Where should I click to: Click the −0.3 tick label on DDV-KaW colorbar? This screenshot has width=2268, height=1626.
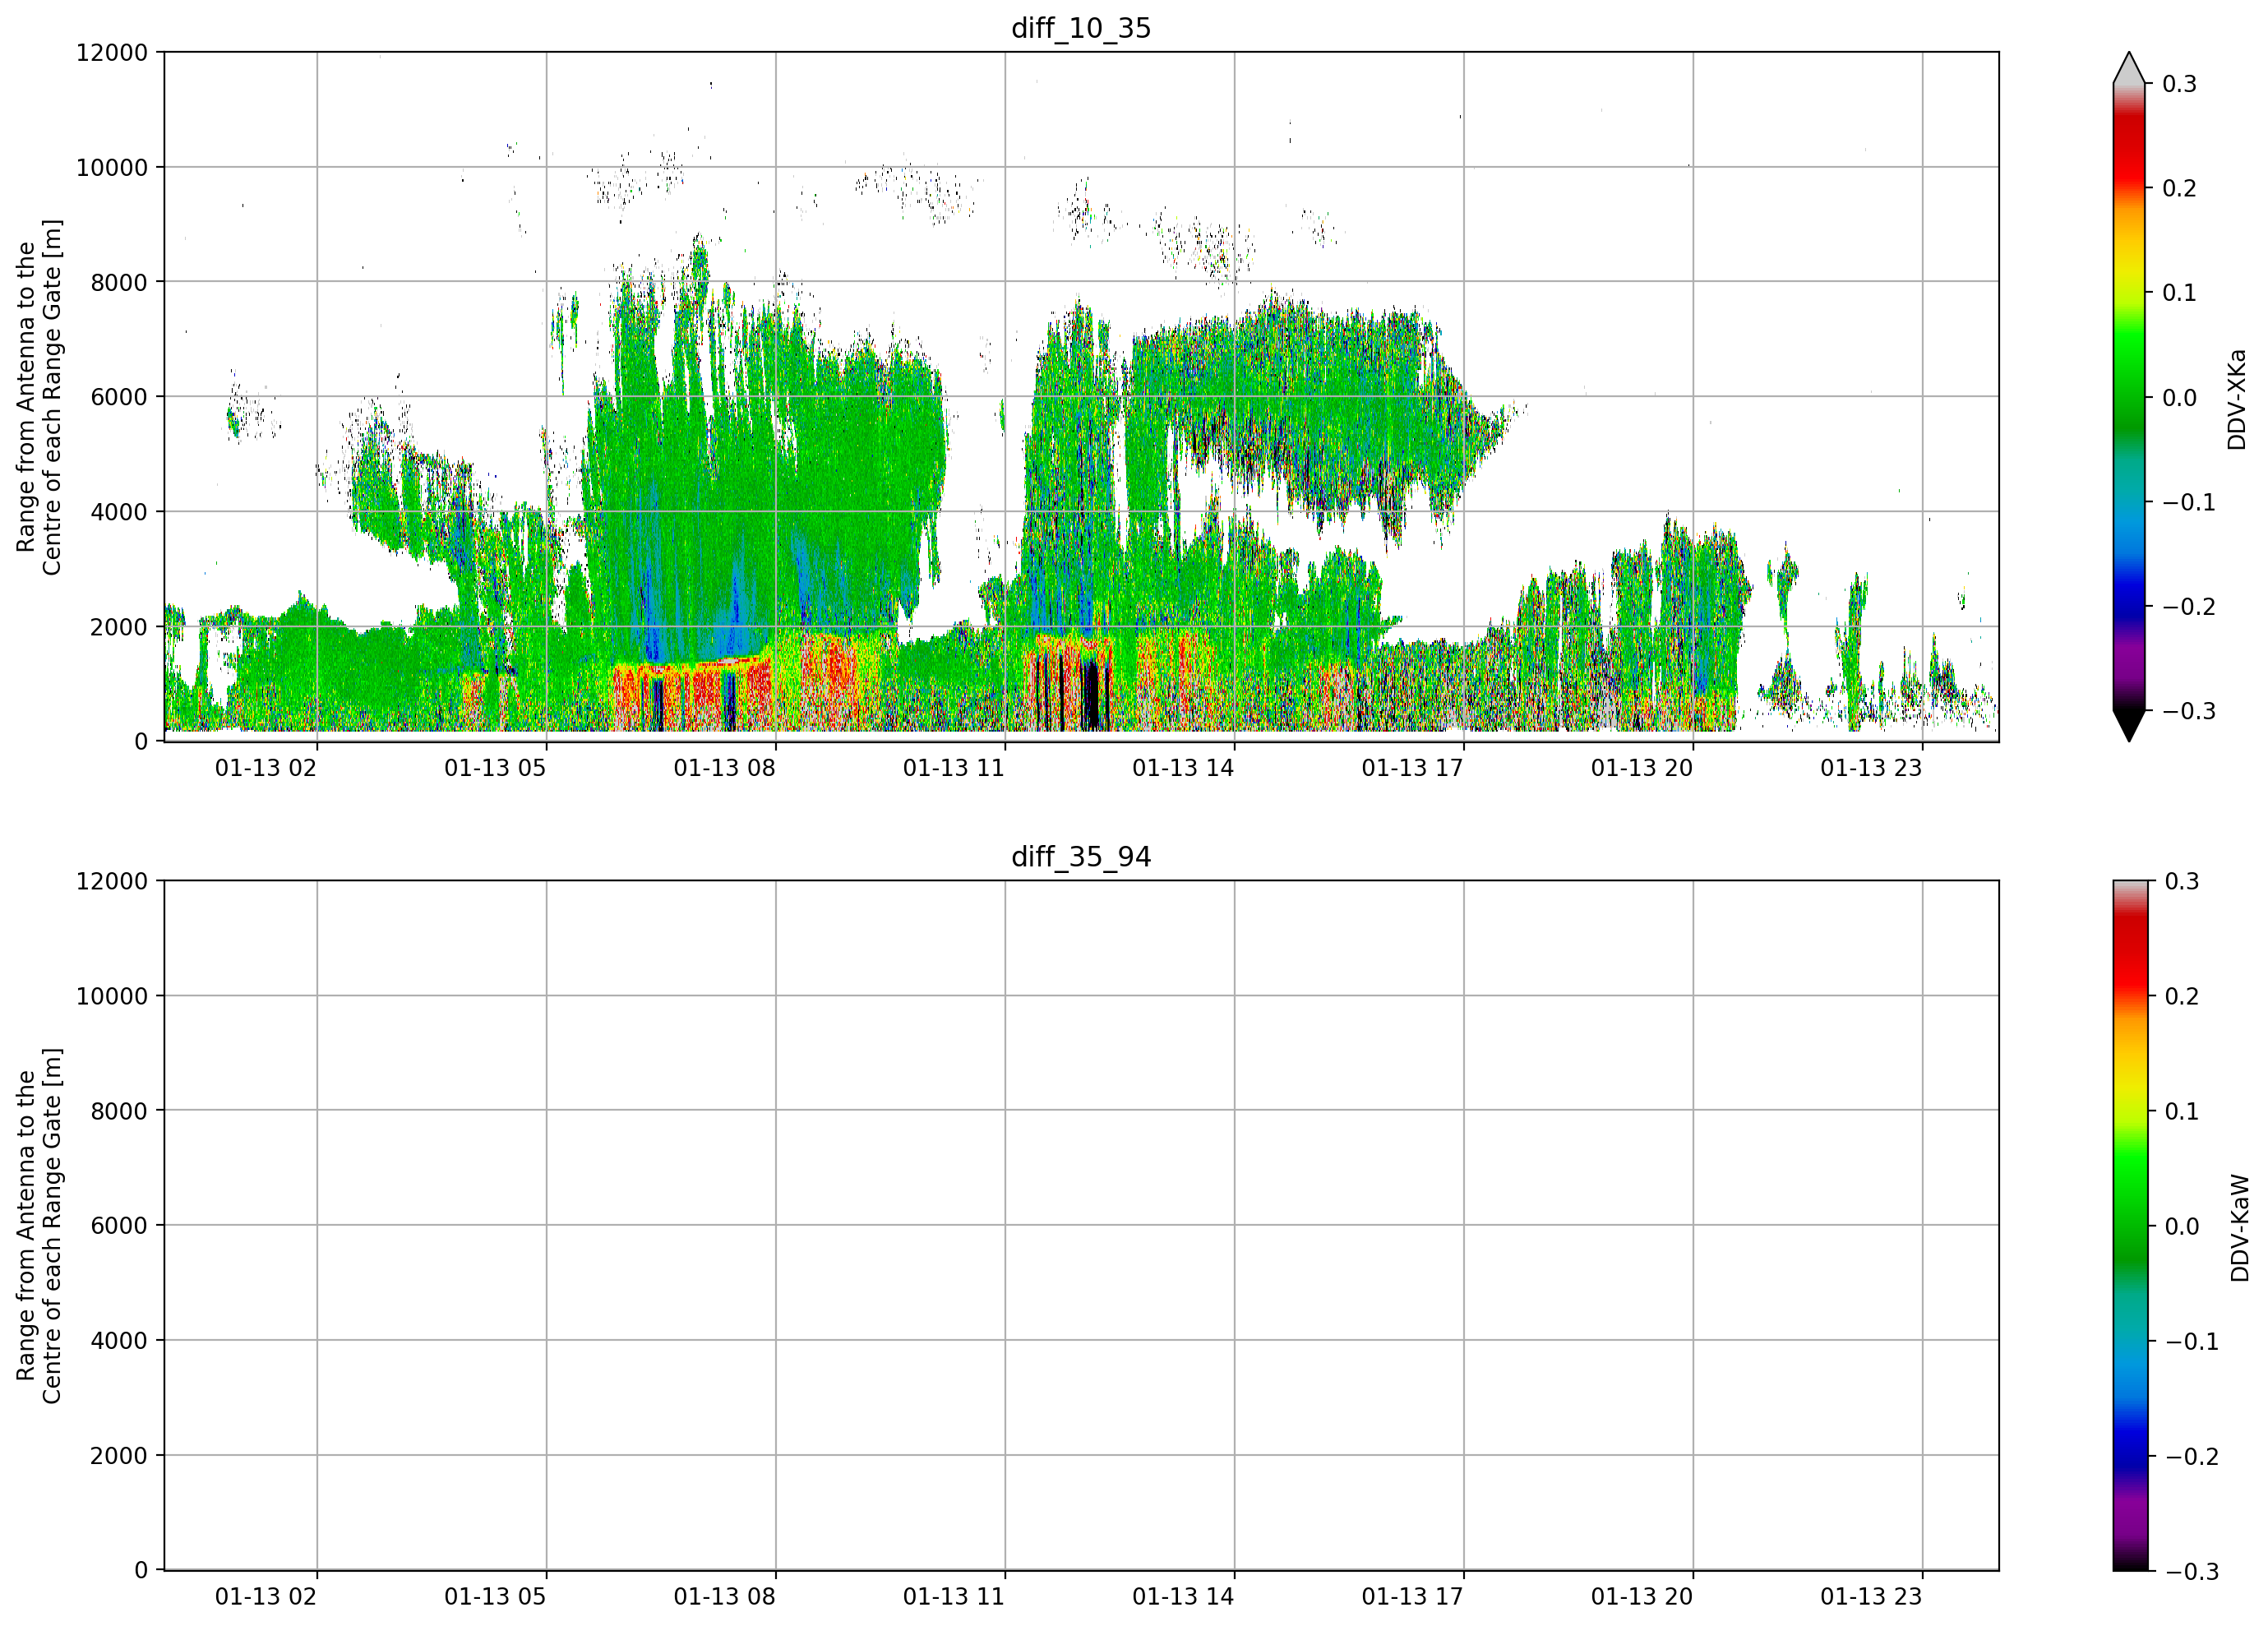(2192, 1572)
